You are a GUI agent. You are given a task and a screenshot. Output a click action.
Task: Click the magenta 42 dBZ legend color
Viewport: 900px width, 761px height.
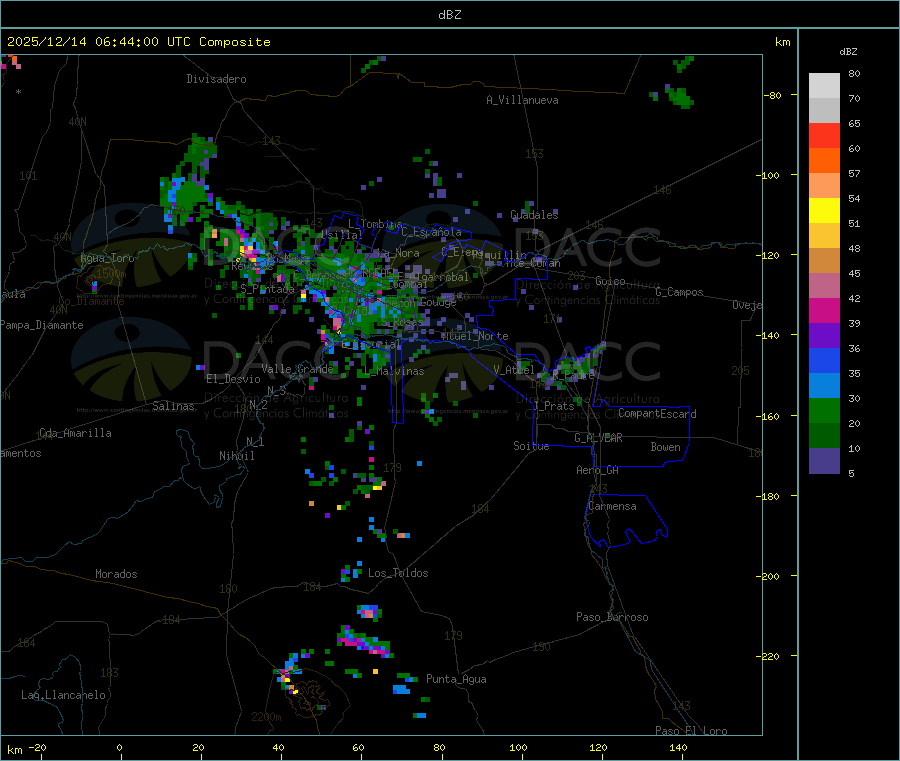[824, 310]
